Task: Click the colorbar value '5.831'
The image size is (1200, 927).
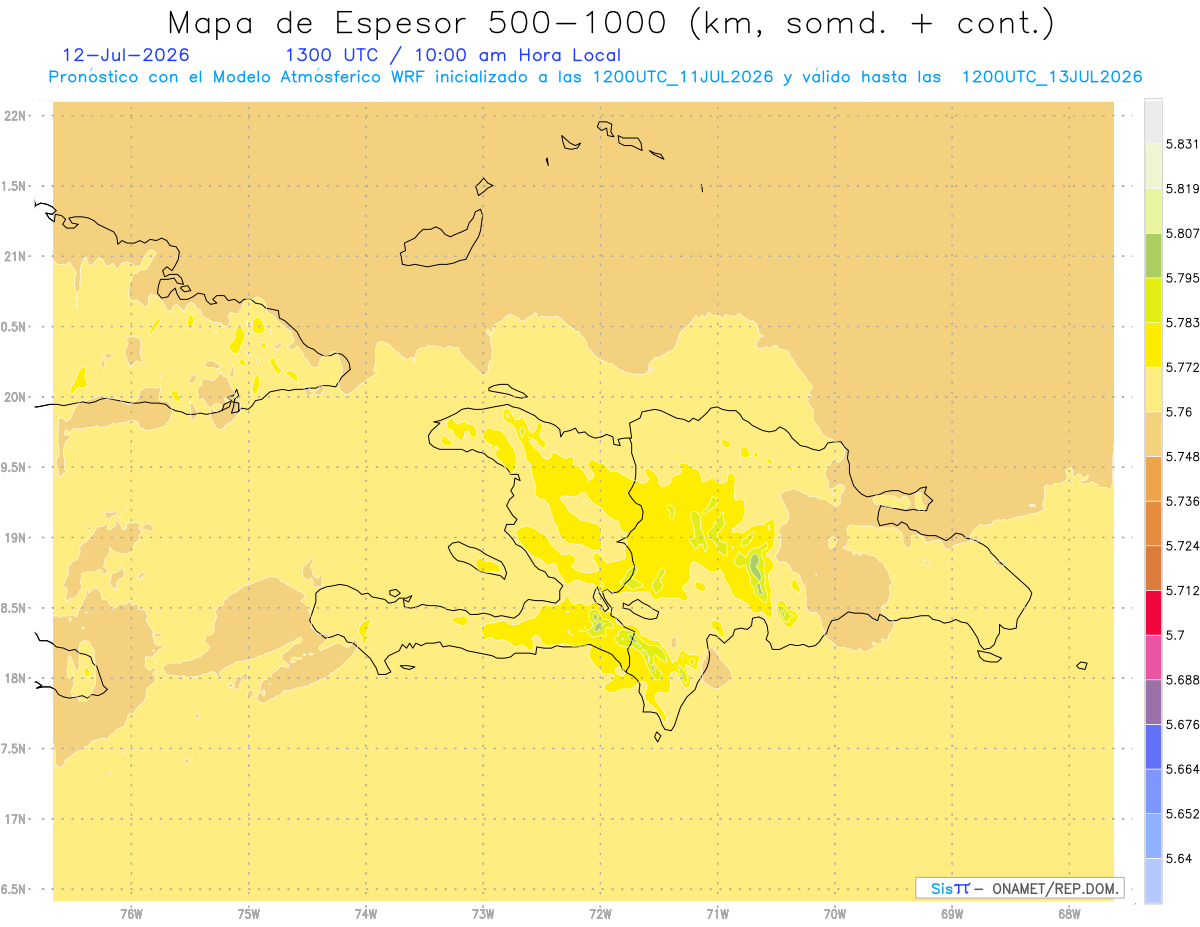Action: pos(1183,144)
